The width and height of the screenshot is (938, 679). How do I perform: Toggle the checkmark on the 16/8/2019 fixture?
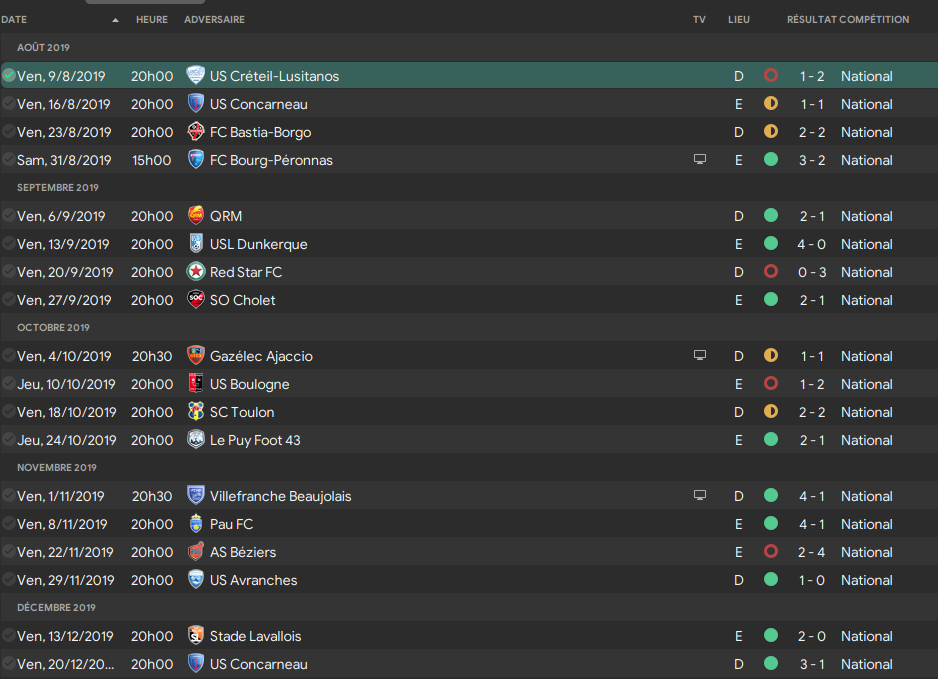tap(8, 103)
